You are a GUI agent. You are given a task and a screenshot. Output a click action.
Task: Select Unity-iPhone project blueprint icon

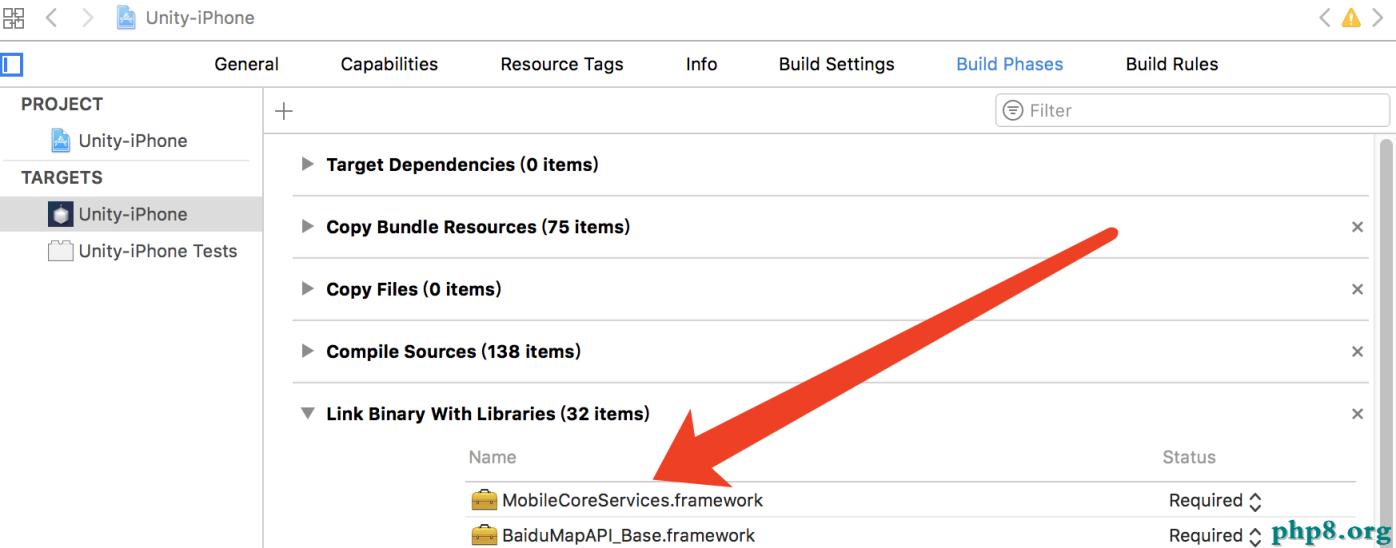61,141
